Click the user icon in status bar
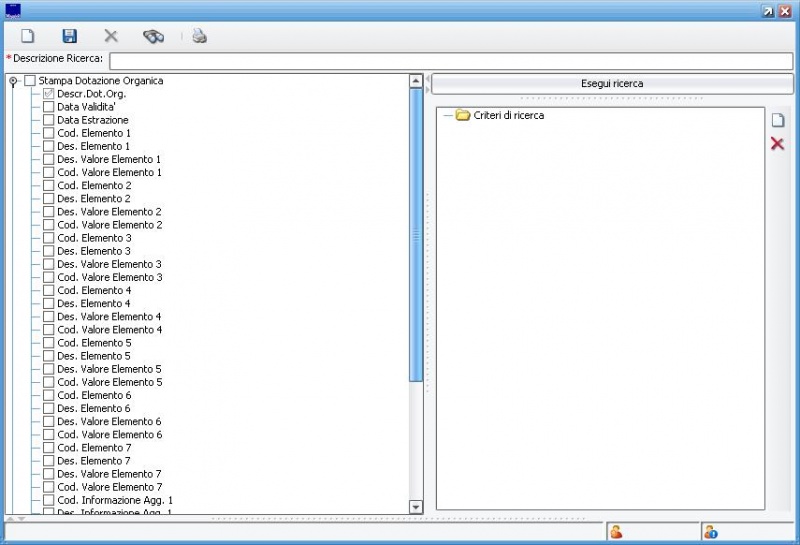Image resolution: width=800 pixels, height=545 pixels. (x=616, y=532)
